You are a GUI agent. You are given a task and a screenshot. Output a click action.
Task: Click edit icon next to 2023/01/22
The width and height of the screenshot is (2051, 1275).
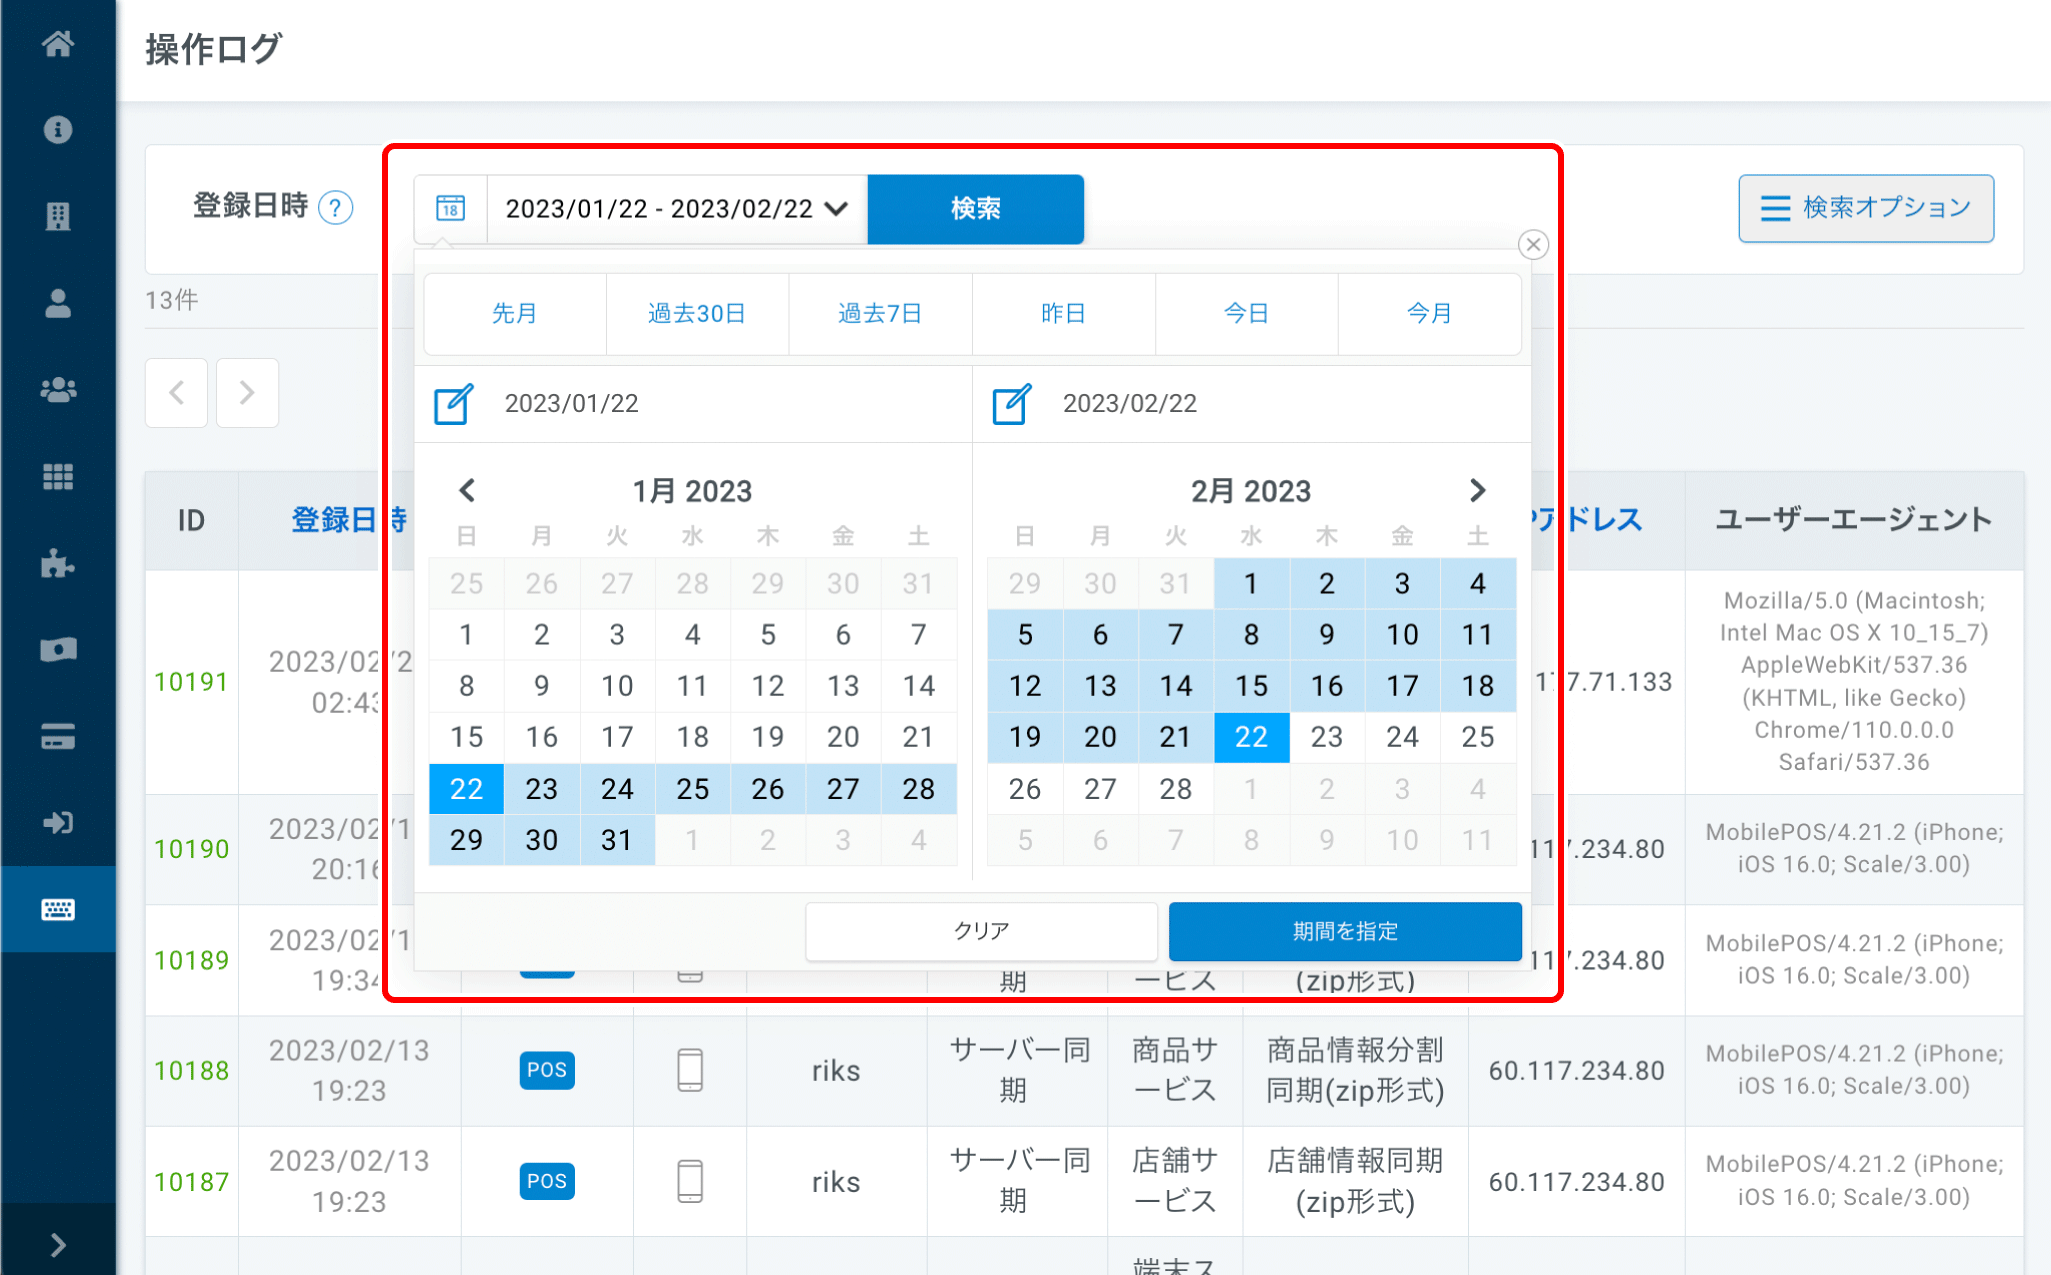[x=453, y=404]
